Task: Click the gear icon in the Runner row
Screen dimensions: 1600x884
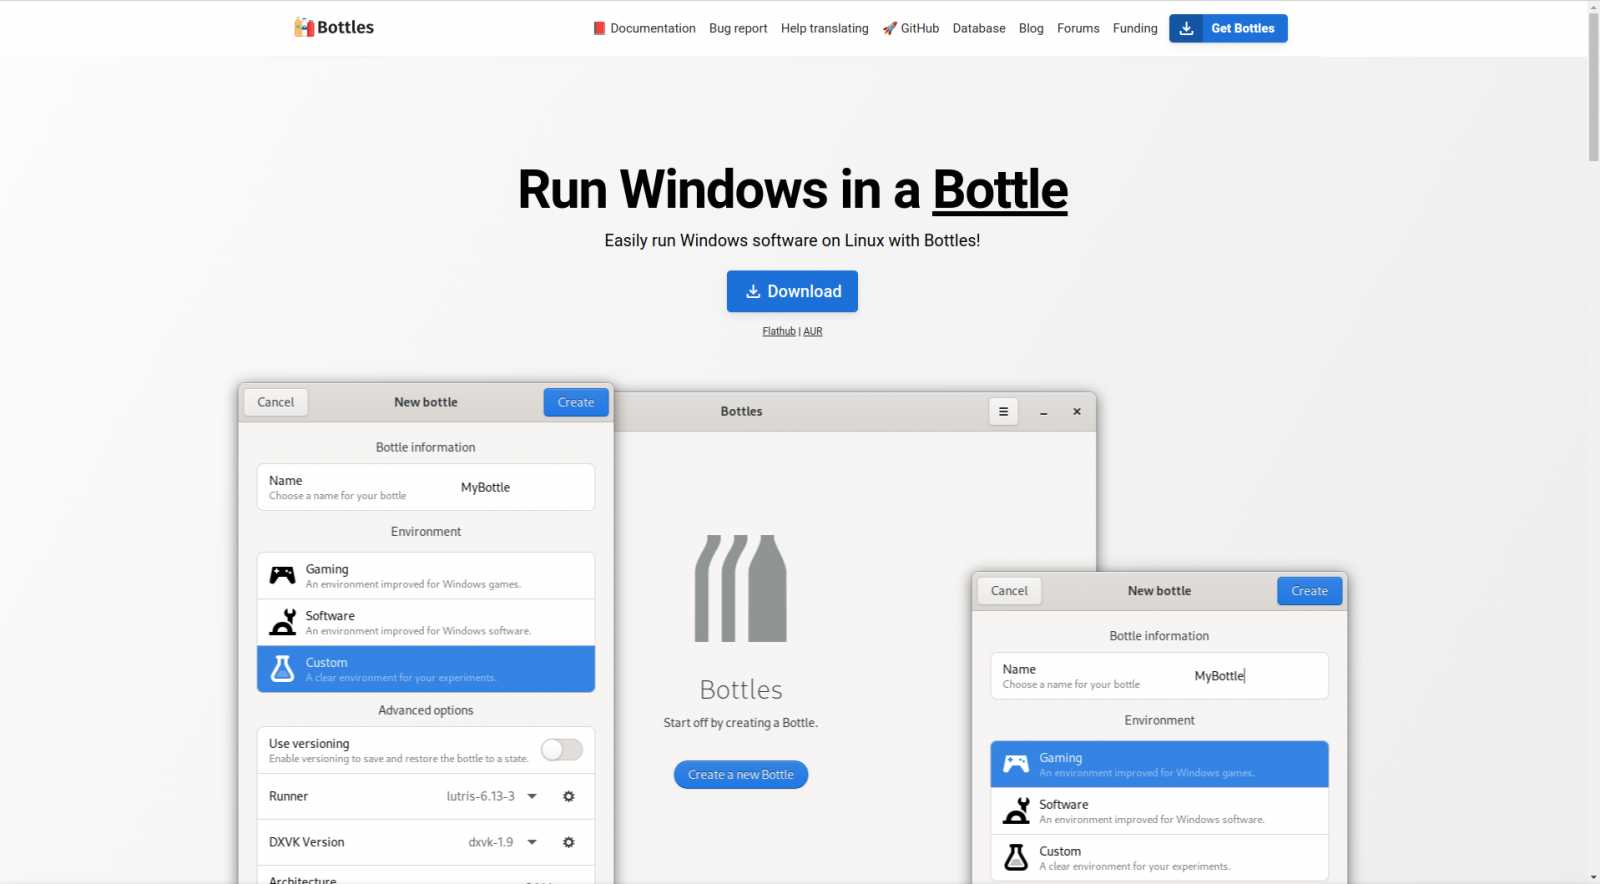Action: 569,796
